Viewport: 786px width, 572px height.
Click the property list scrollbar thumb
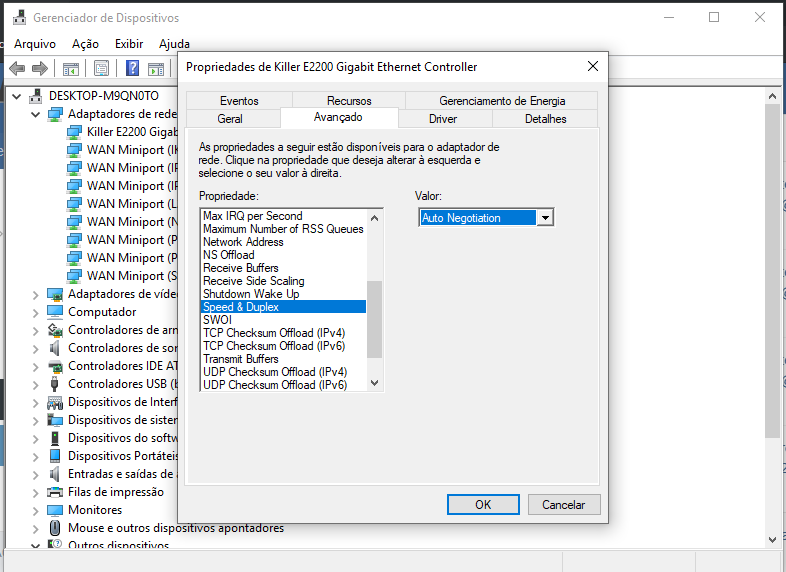coord(374,319)
